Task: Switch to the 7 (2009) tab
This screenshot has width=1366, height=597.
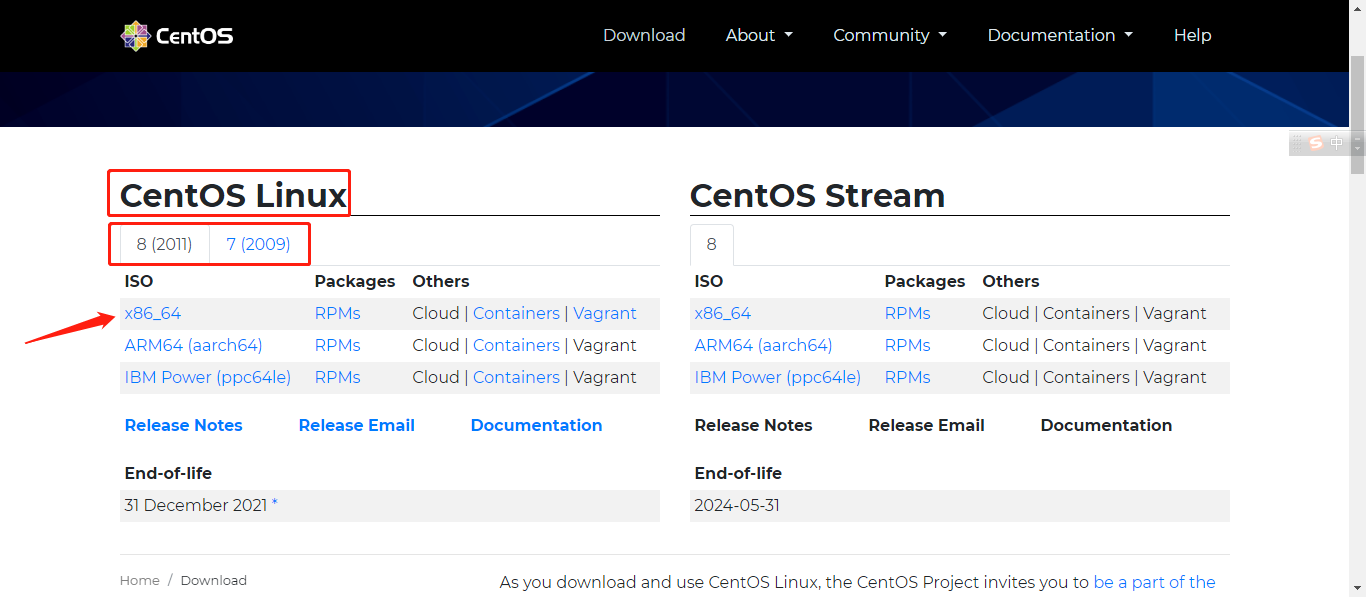Action: [259, 243]
